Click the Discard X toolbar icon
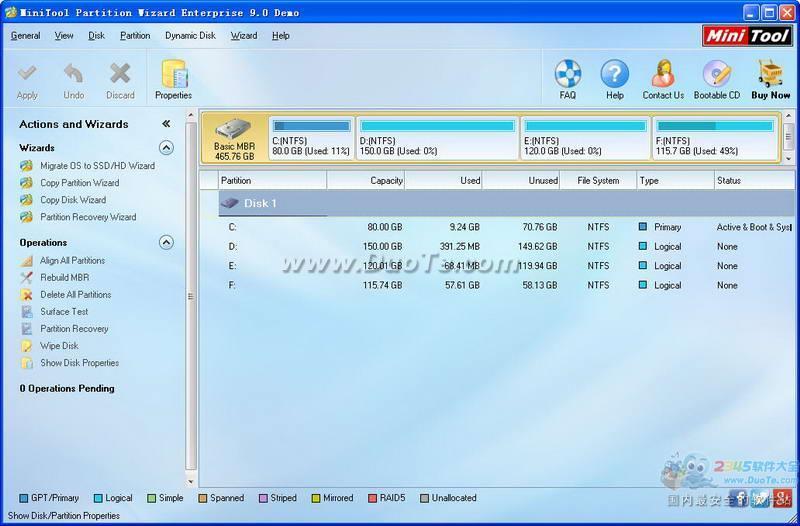Image resolution: width=800 pixels, height=526 pixels. click(x=120, y=74)
